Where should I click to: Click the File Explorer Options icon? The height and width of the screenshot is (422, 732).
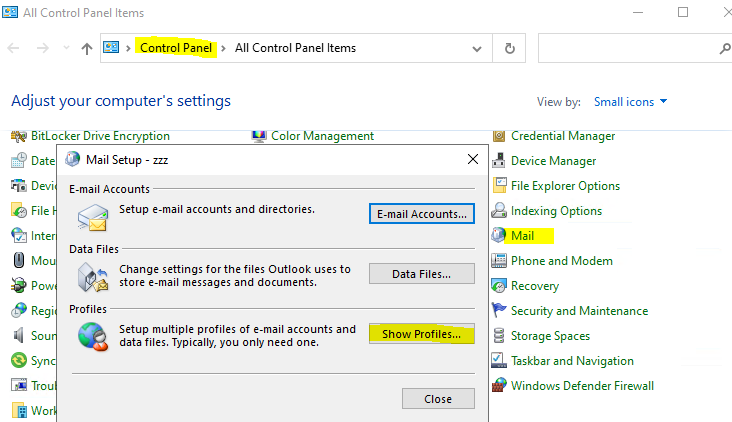500,185
